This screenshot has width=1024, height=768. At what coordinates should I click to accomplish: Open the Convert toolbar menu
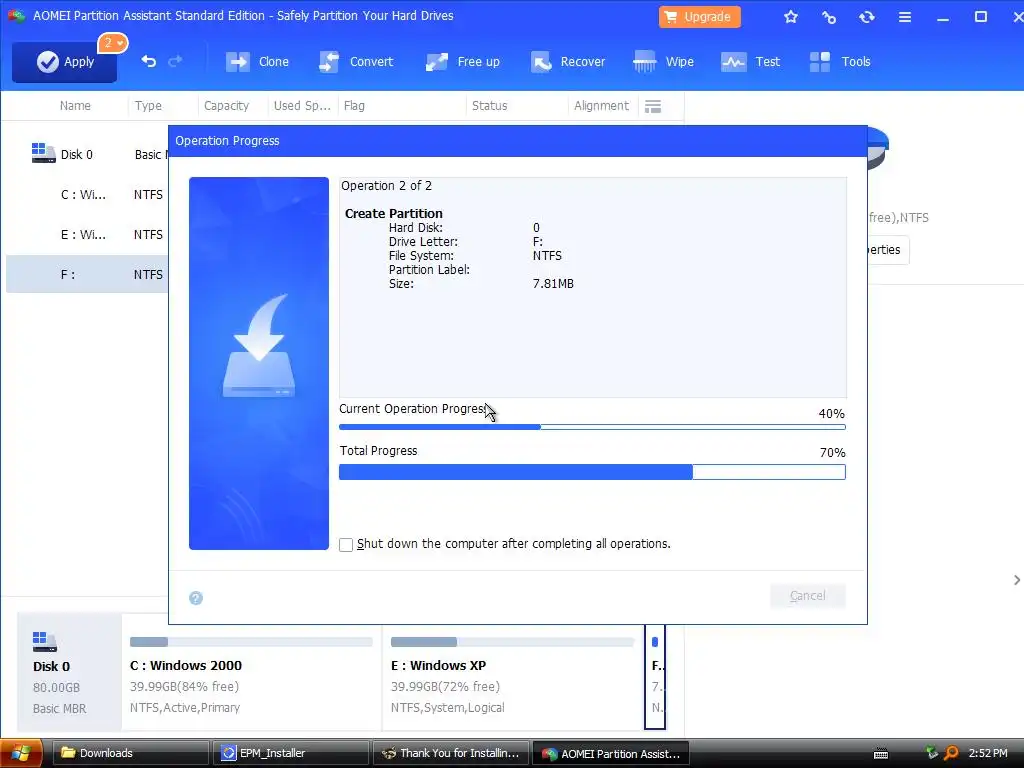pos(356,62)
